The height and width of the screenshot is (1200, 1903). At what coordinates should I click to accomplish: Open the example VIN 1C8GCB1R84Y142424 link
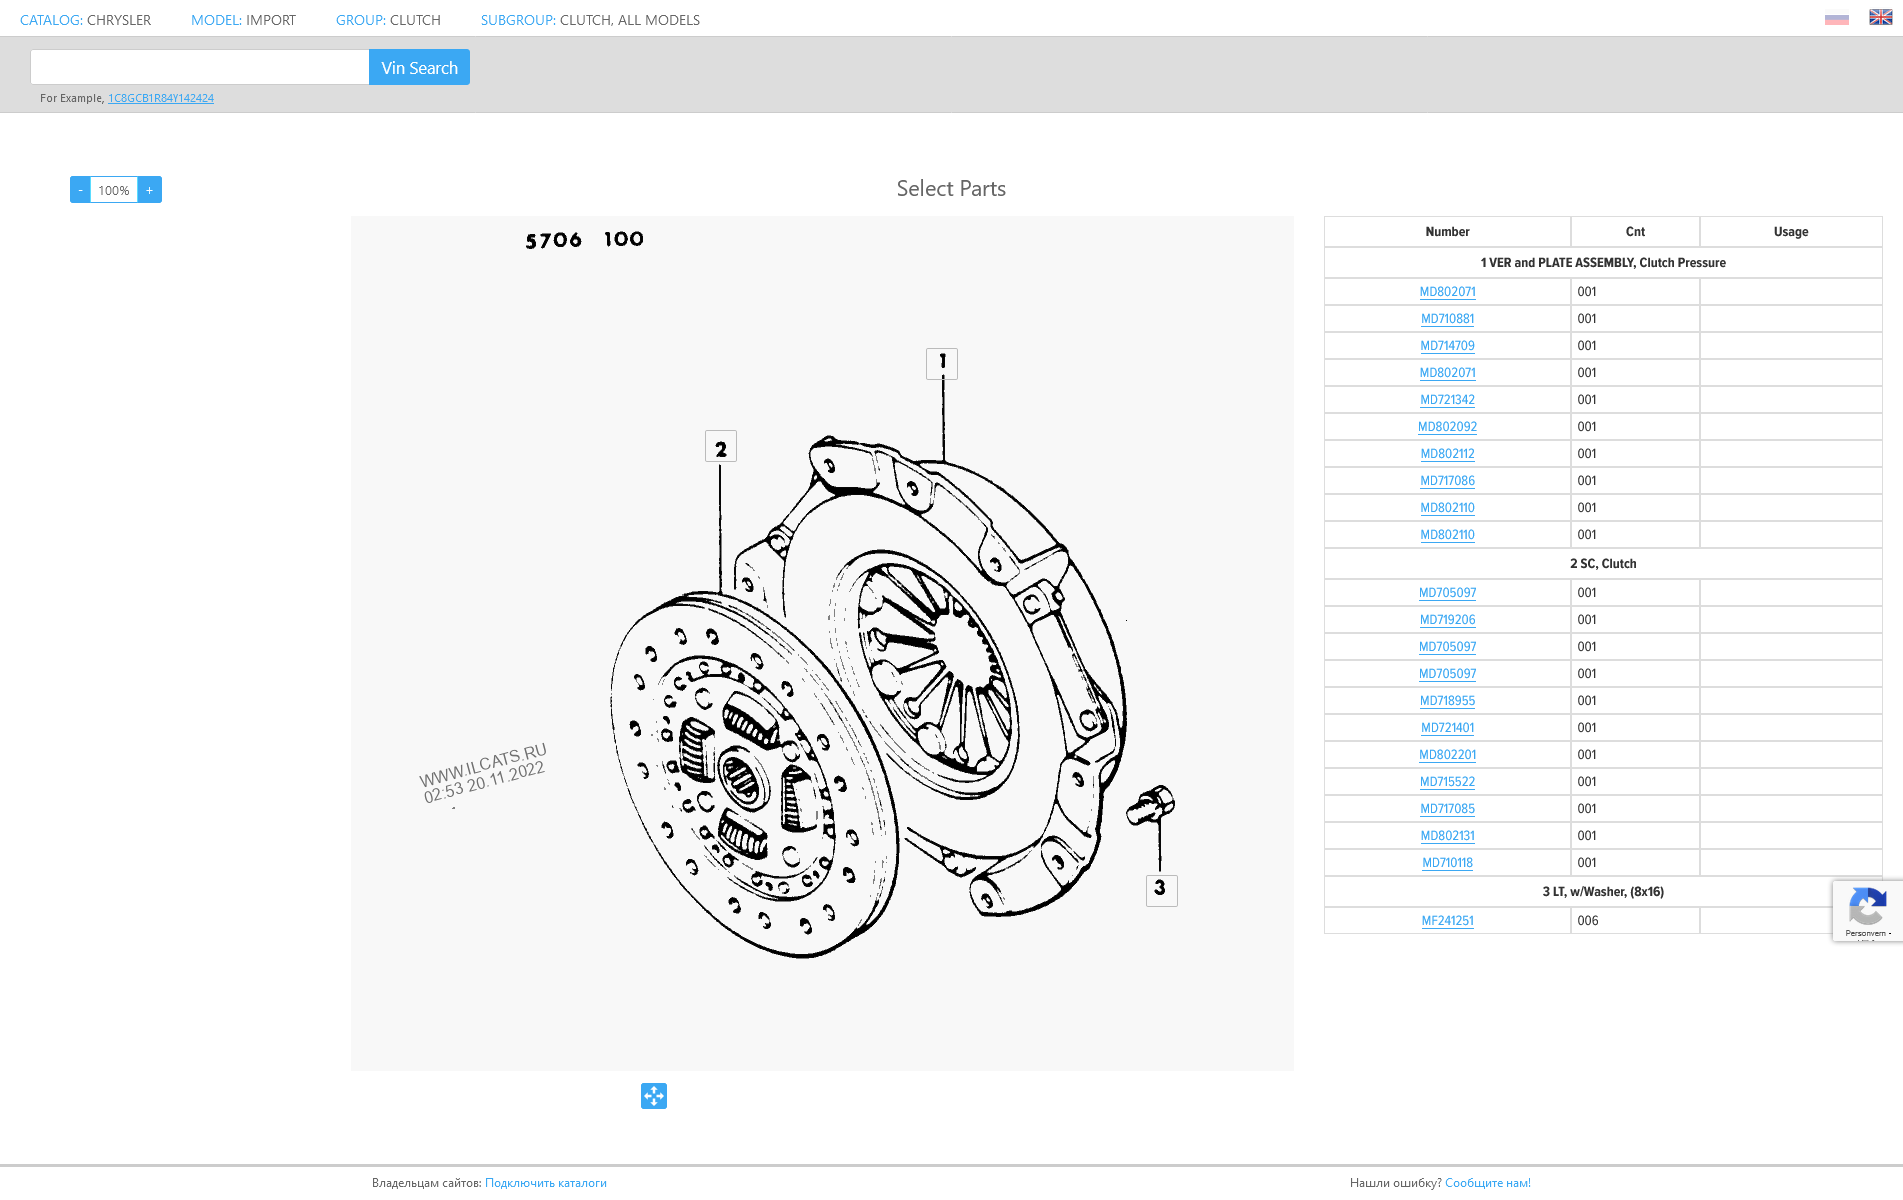point(161,98)
